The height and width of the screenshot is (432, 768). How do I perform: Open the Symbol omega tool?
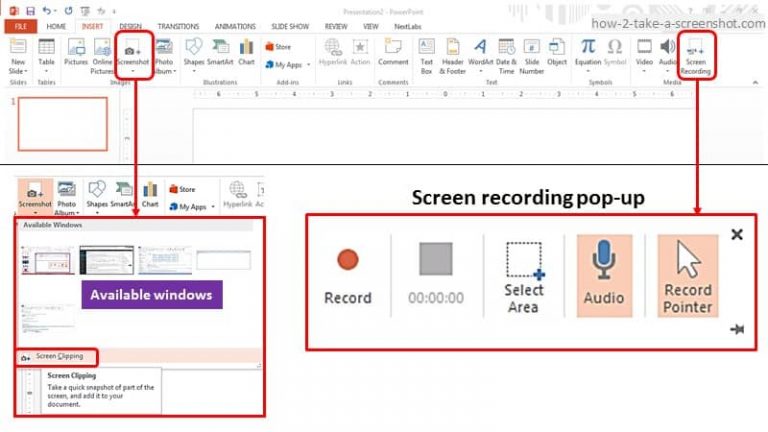point(615,52)
